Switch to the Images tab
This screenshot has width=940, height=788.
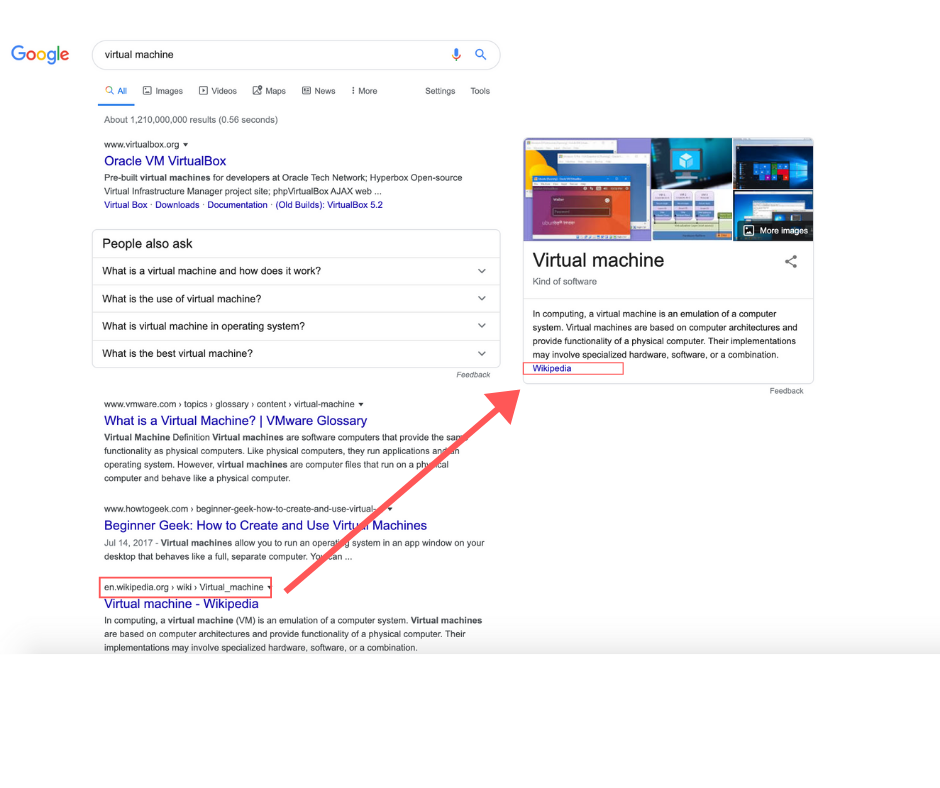162,91
